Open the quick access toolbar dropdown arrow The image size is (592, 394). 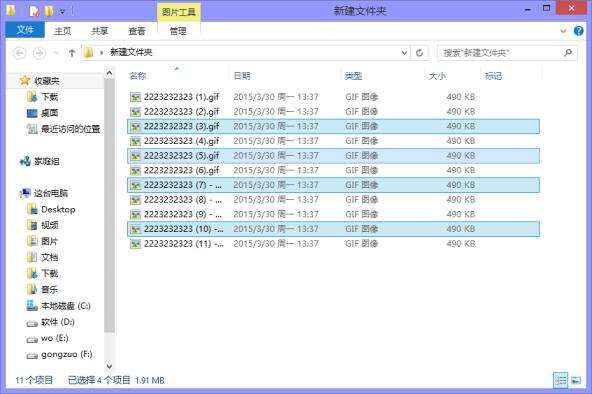pyautogui.click(x=62, y=12)
